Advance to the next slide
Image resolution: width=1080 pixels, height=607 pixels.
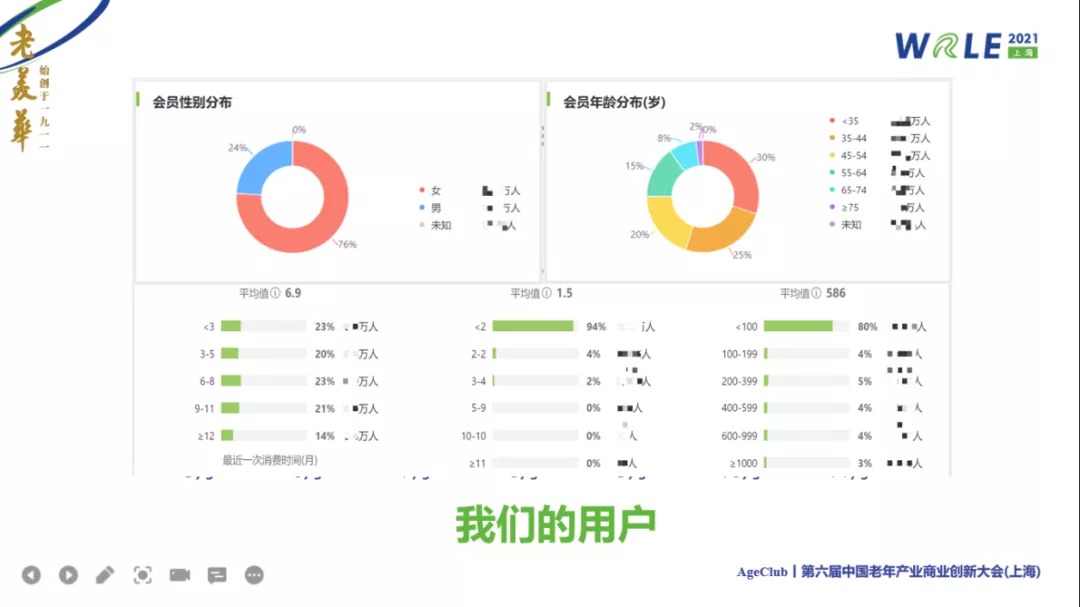(68, 575)
